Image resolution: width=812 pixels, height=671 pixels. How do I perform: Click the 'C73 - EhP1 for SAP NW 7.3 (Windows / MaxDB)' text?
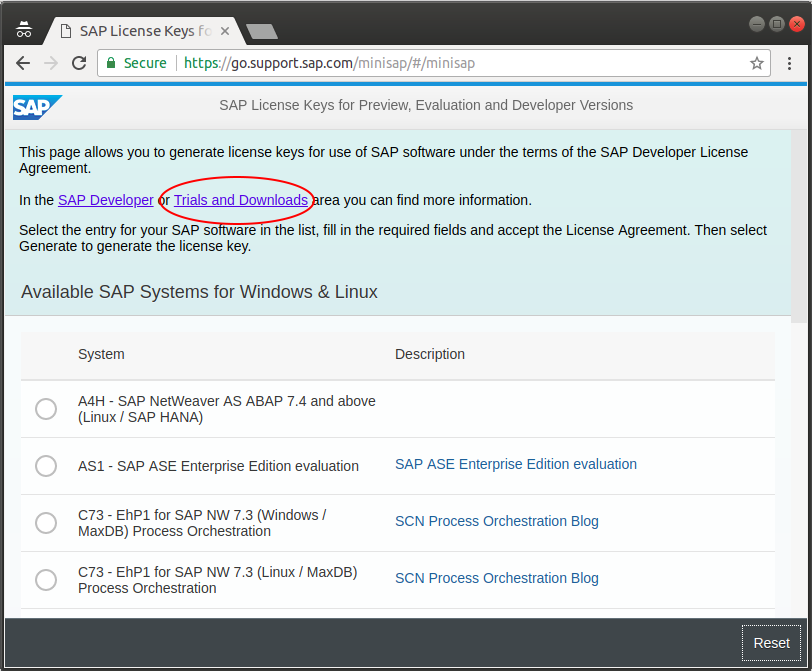pyautogui.click(x=202, y=523)
